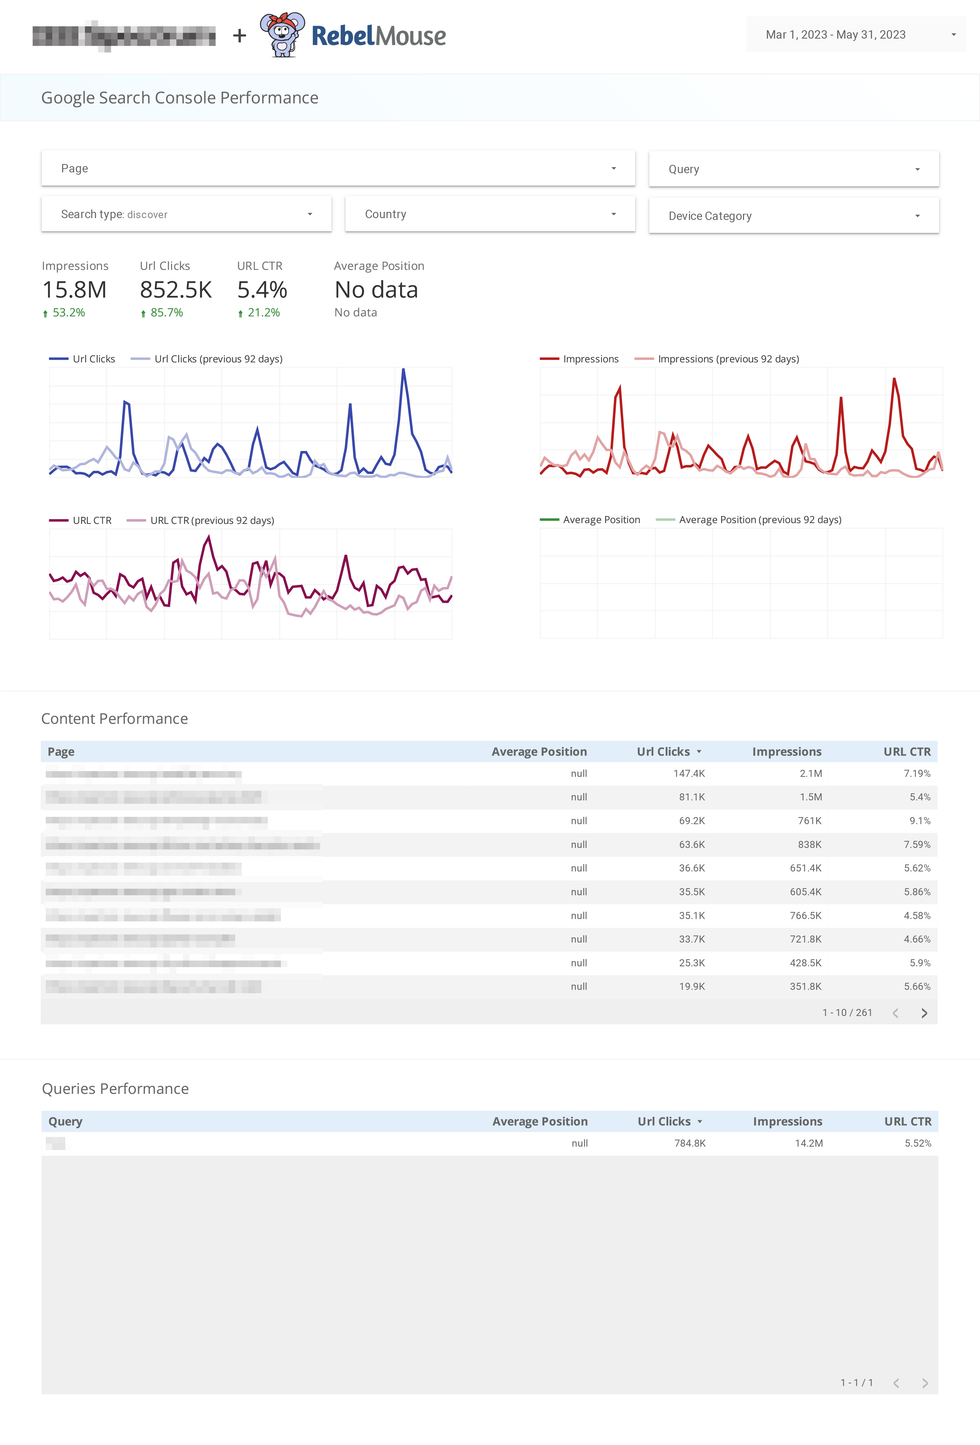Click the sort arrow on Content Performance Url Clicks
980x1445 pixels.
(x=699, y=751)
